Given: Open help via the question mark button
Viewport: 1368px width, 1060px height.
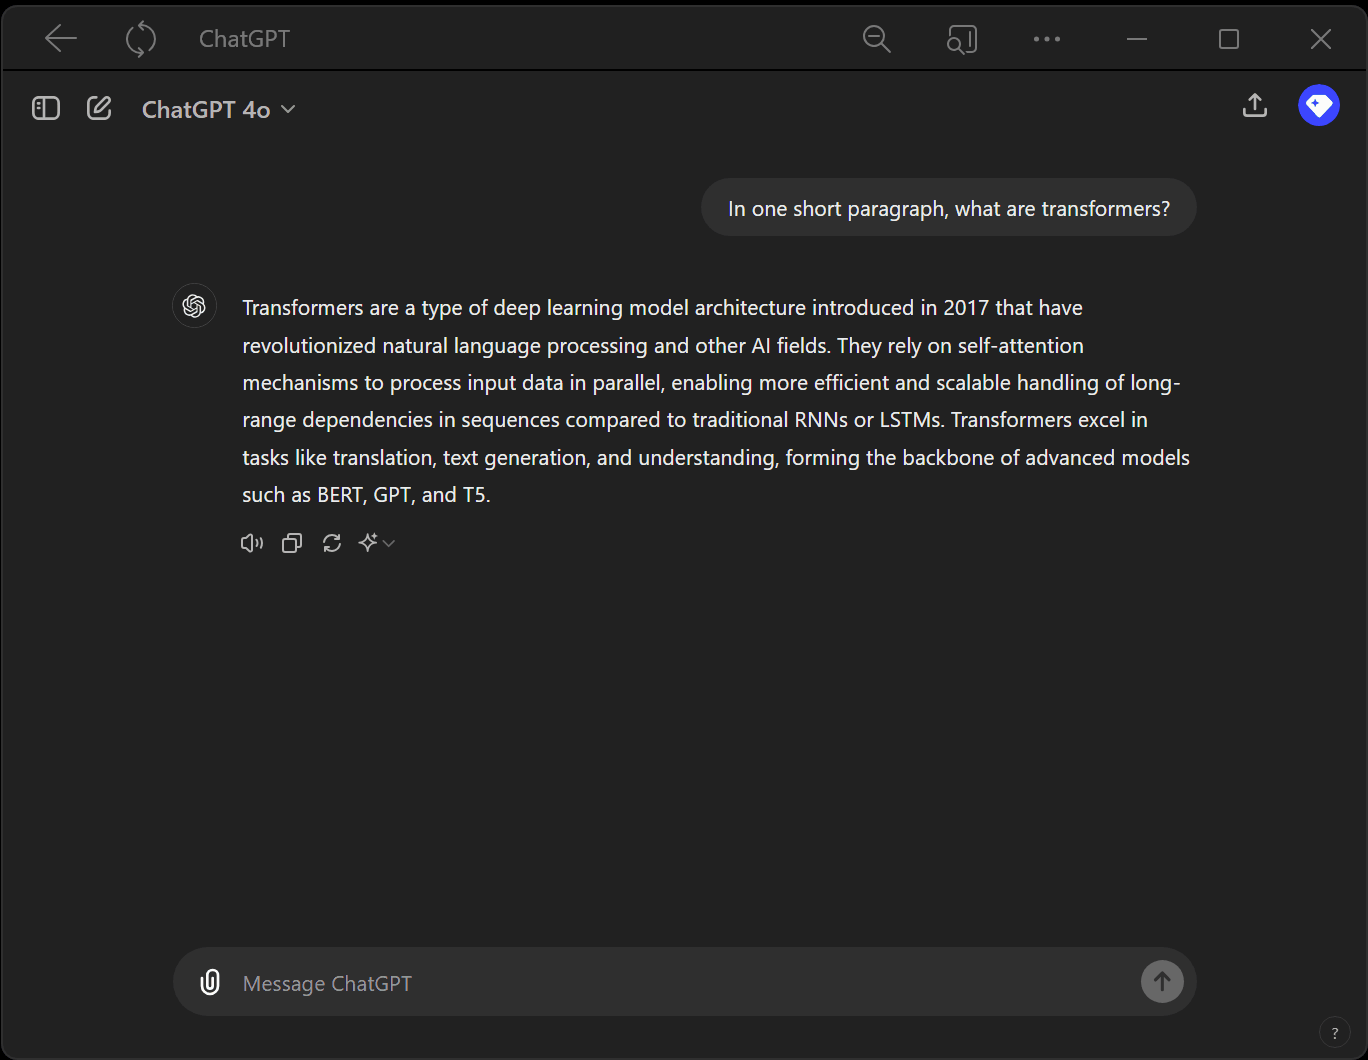Looking at the screenshot, I should click(x=1335, y=1033).
